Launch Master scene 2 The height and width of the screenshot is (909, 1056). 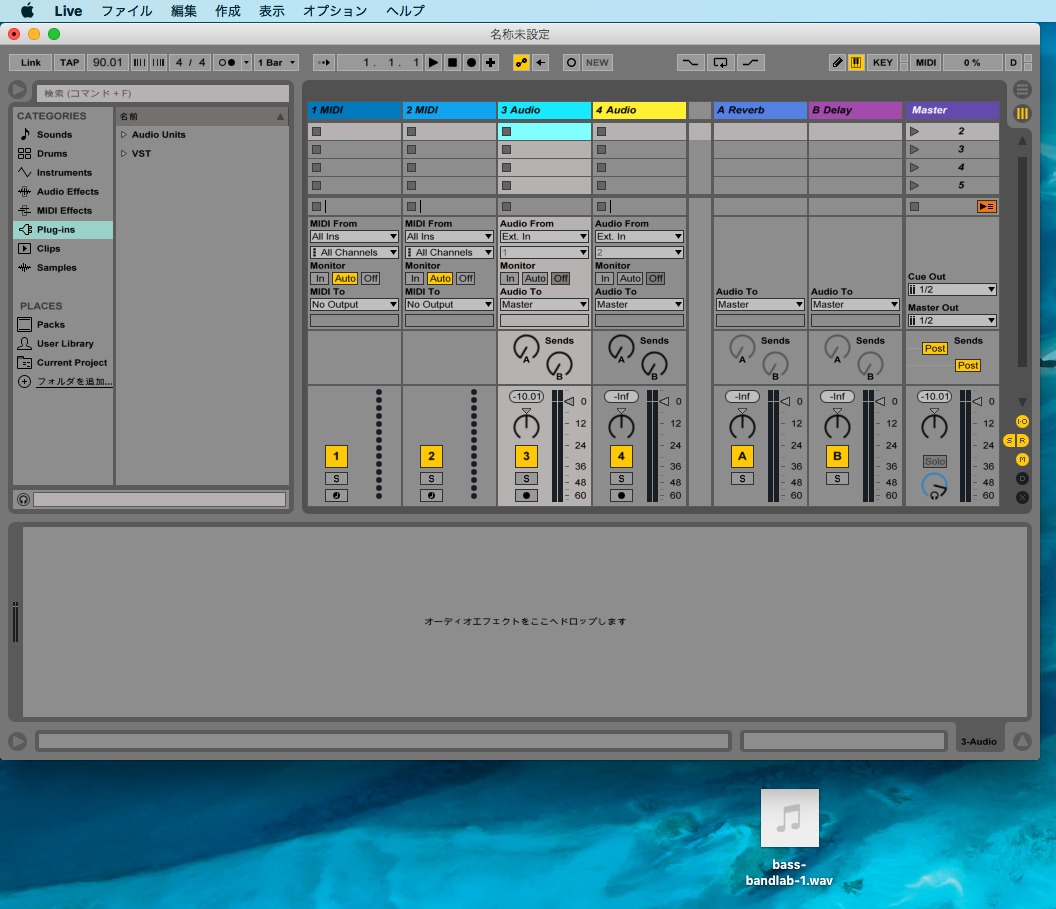915,131
